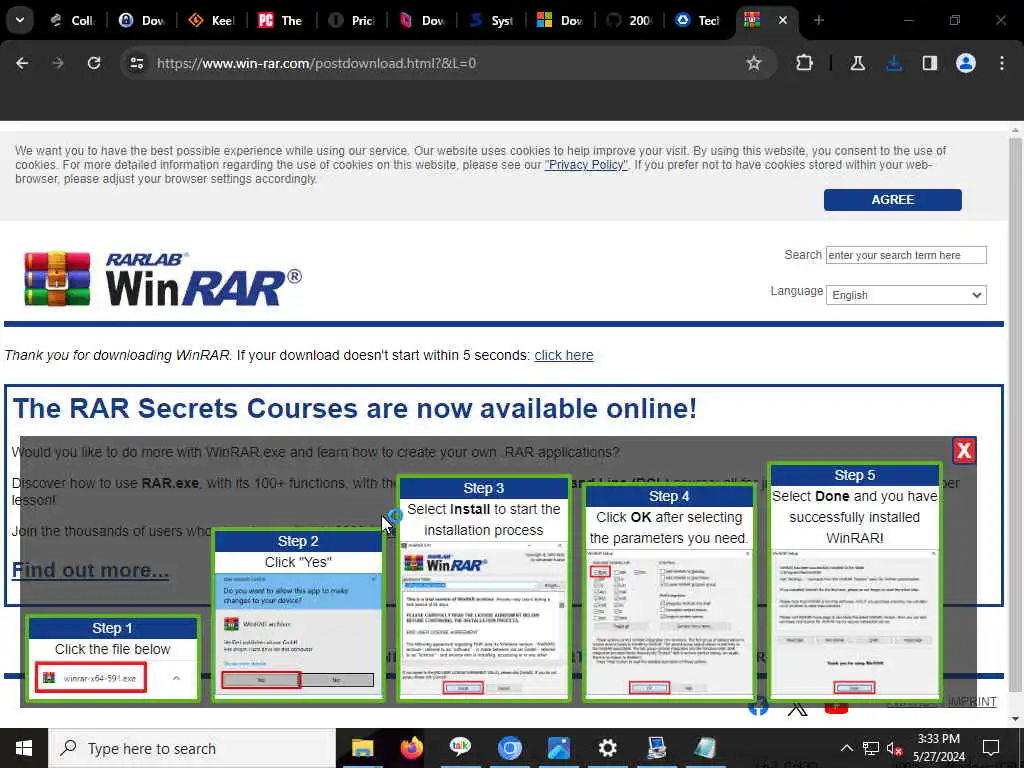This screenshot has height=768, width=1024.
Task: Show hidden system tray icons
Action: [846, 748]
